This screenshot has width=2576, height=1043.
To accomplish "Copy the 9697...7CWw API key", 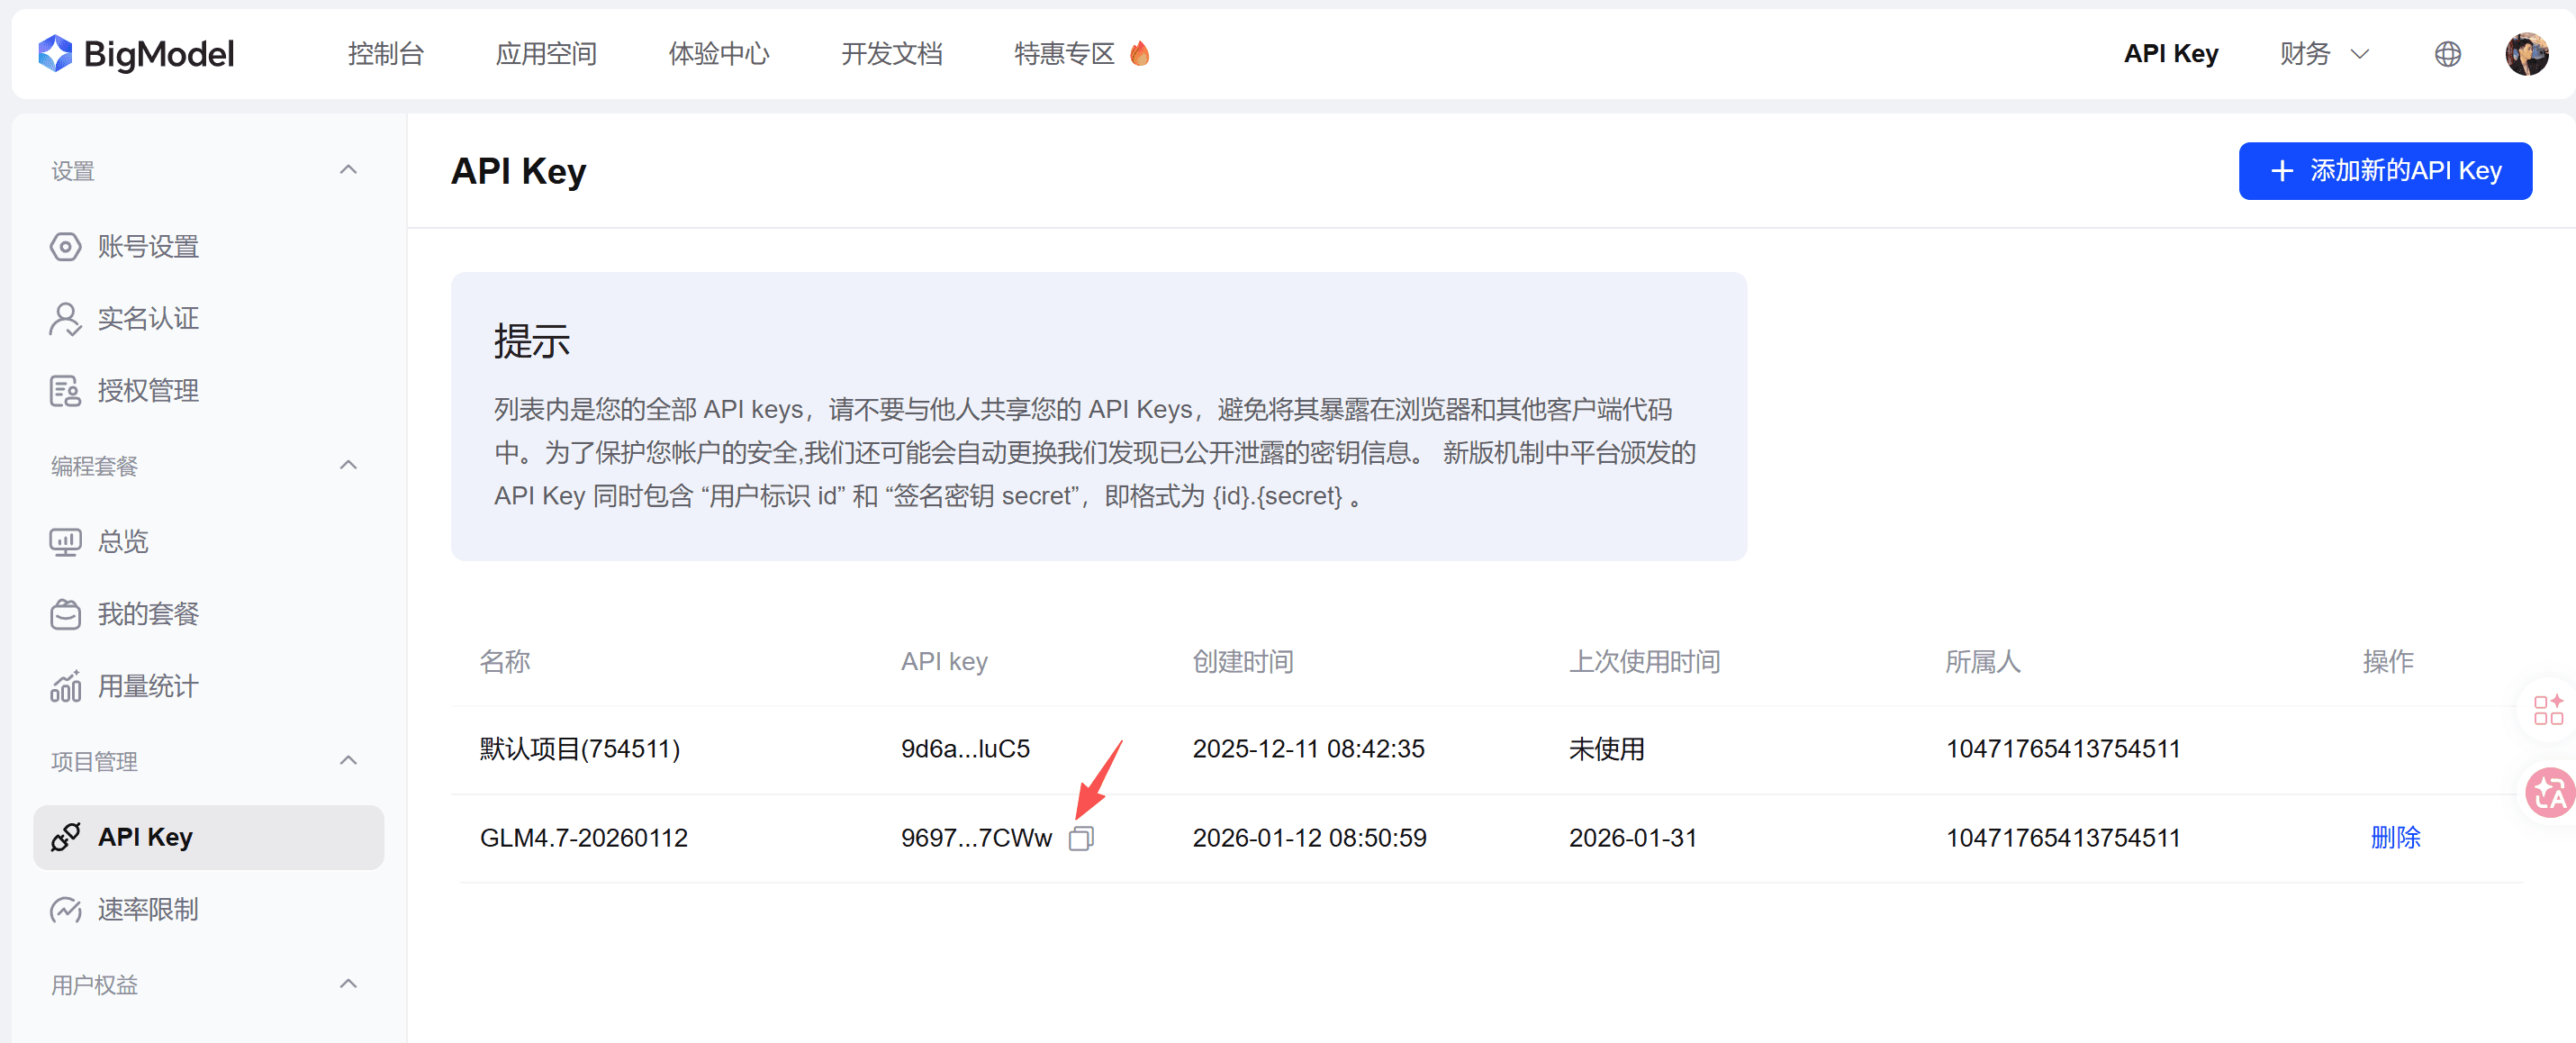I will pos(1081,838).
